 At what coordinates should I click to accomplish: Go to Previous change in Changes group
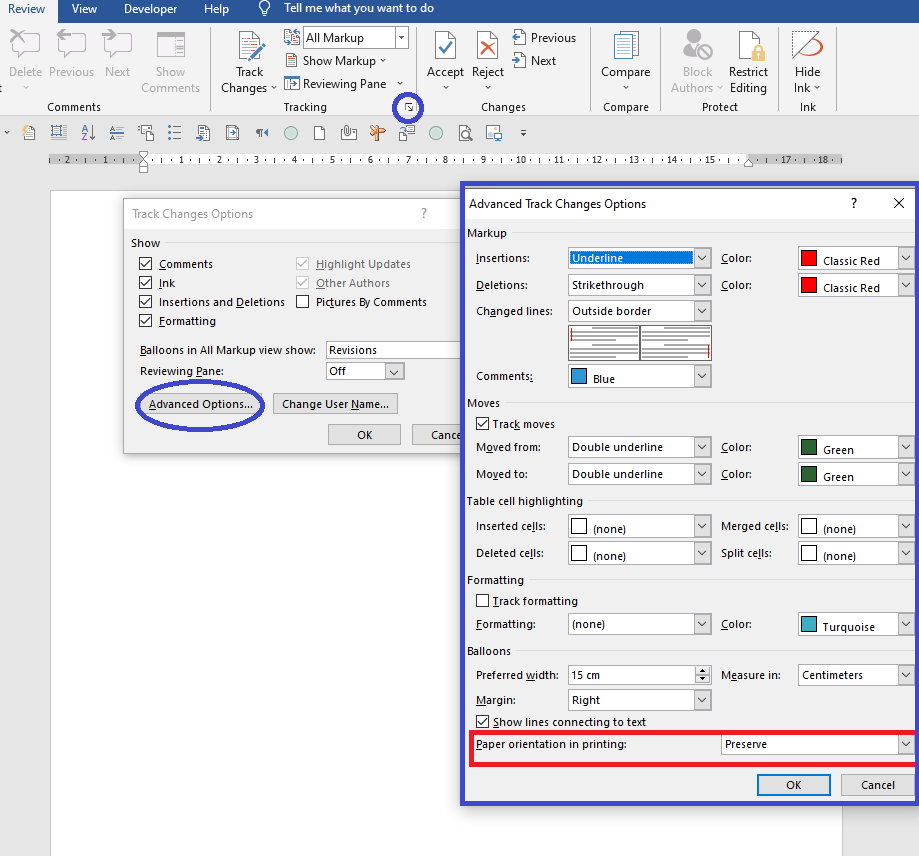point(544,37)
